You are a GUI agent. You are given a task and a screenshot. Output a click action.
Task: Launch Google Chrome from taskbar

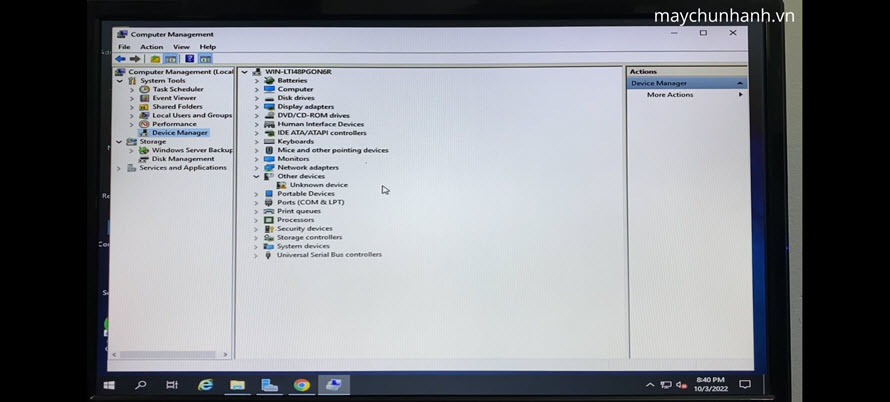coord(301,385)
